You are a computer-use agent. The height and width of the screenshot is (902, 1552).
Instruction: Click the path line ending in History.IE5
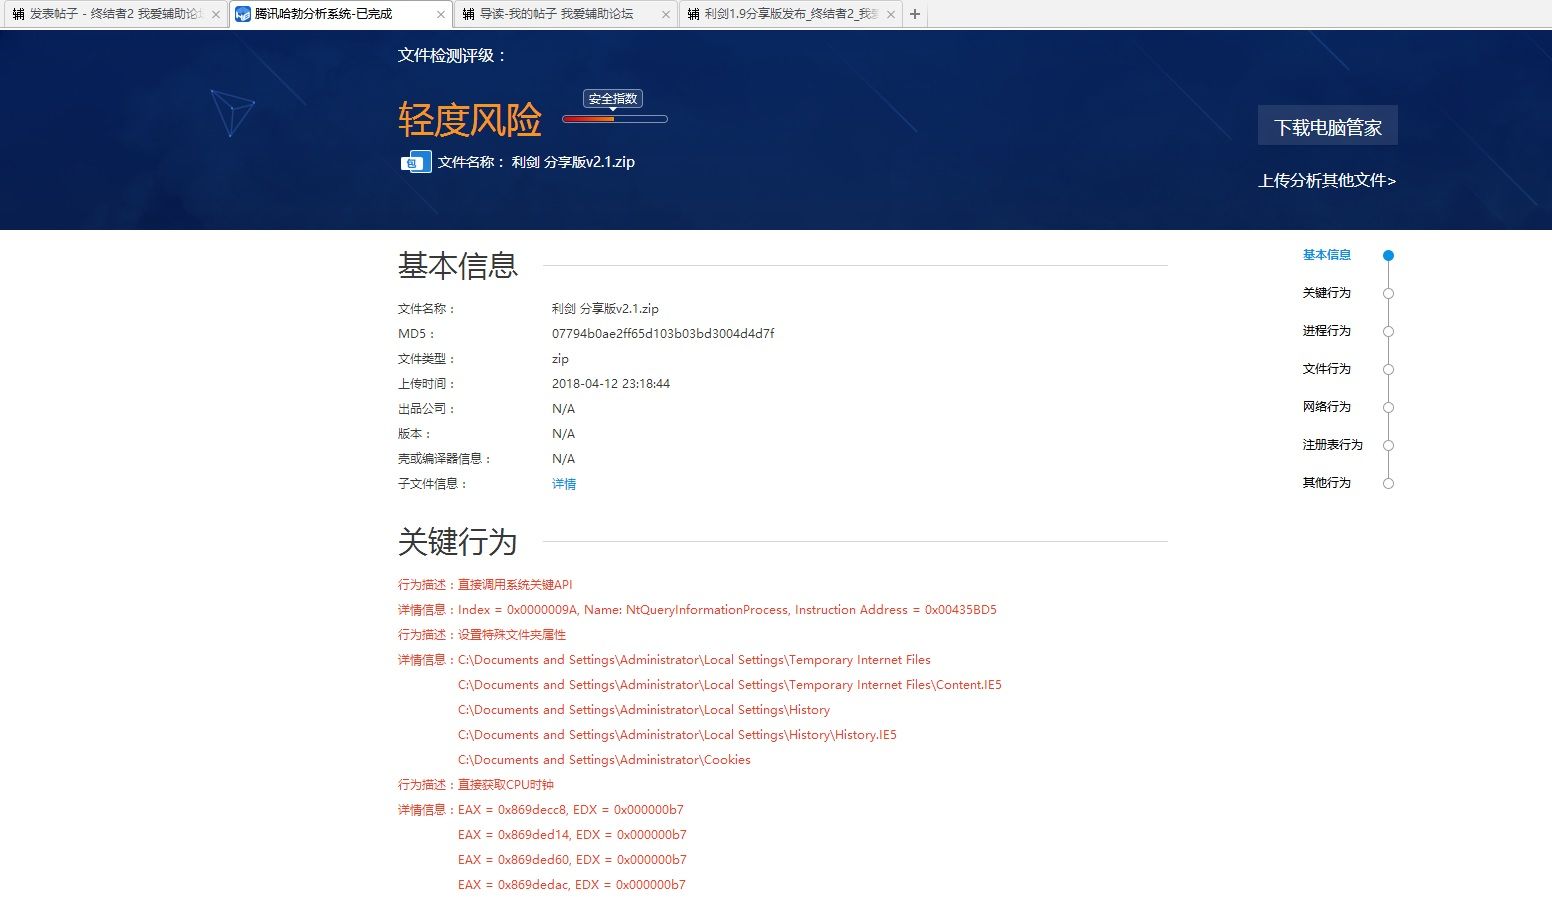(x=677, y=735)
